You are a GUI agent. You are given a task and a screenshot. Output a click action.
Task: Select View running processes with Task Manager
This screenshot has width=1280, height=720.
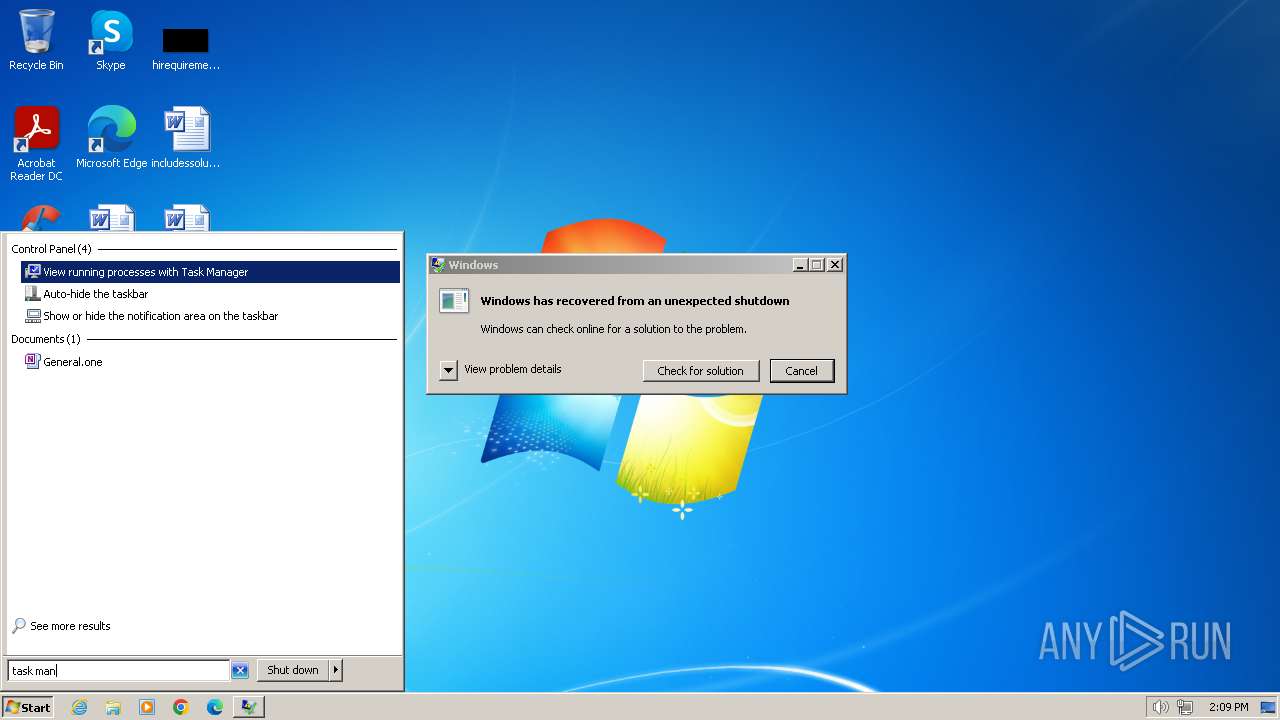point(210,272)
